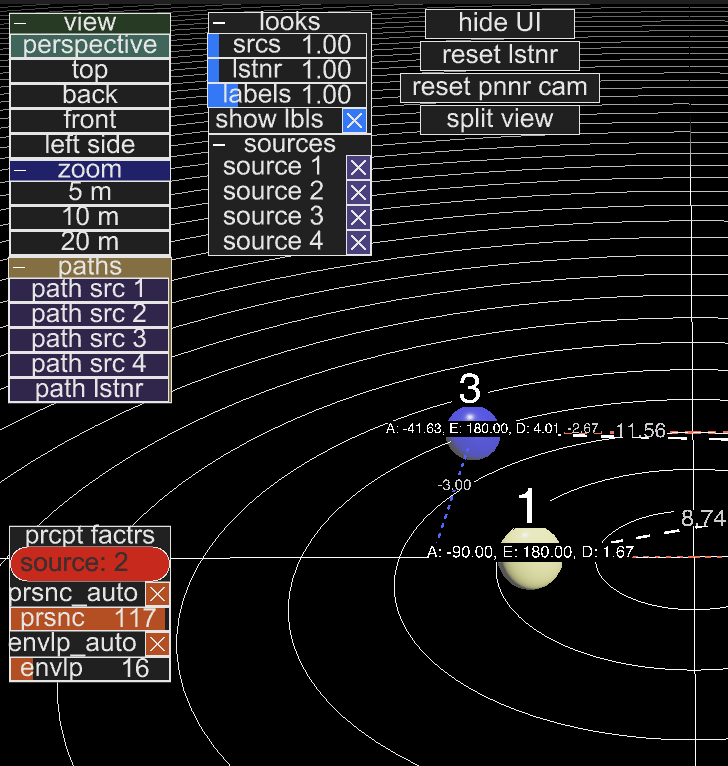Click reset pnnr cam button
The height and width of the screenshot is (766, 728).
[500, 88]
